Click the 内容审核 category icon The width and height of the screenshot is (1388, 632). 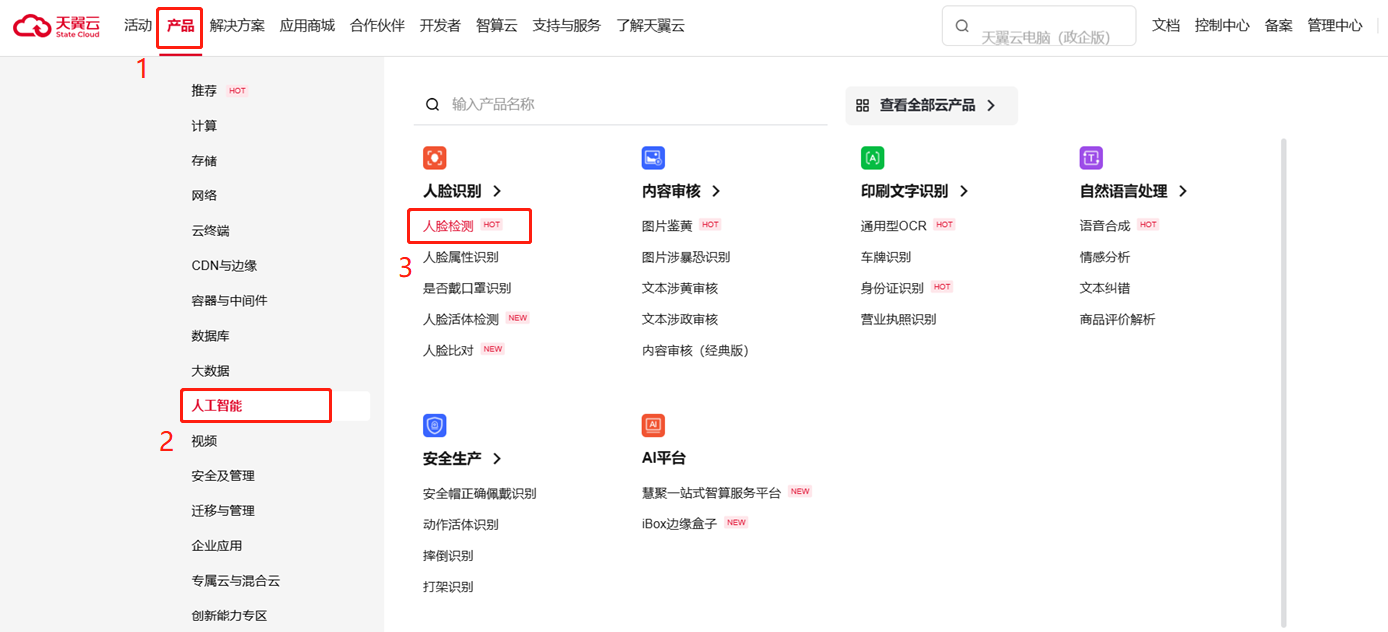pos(653,158)
